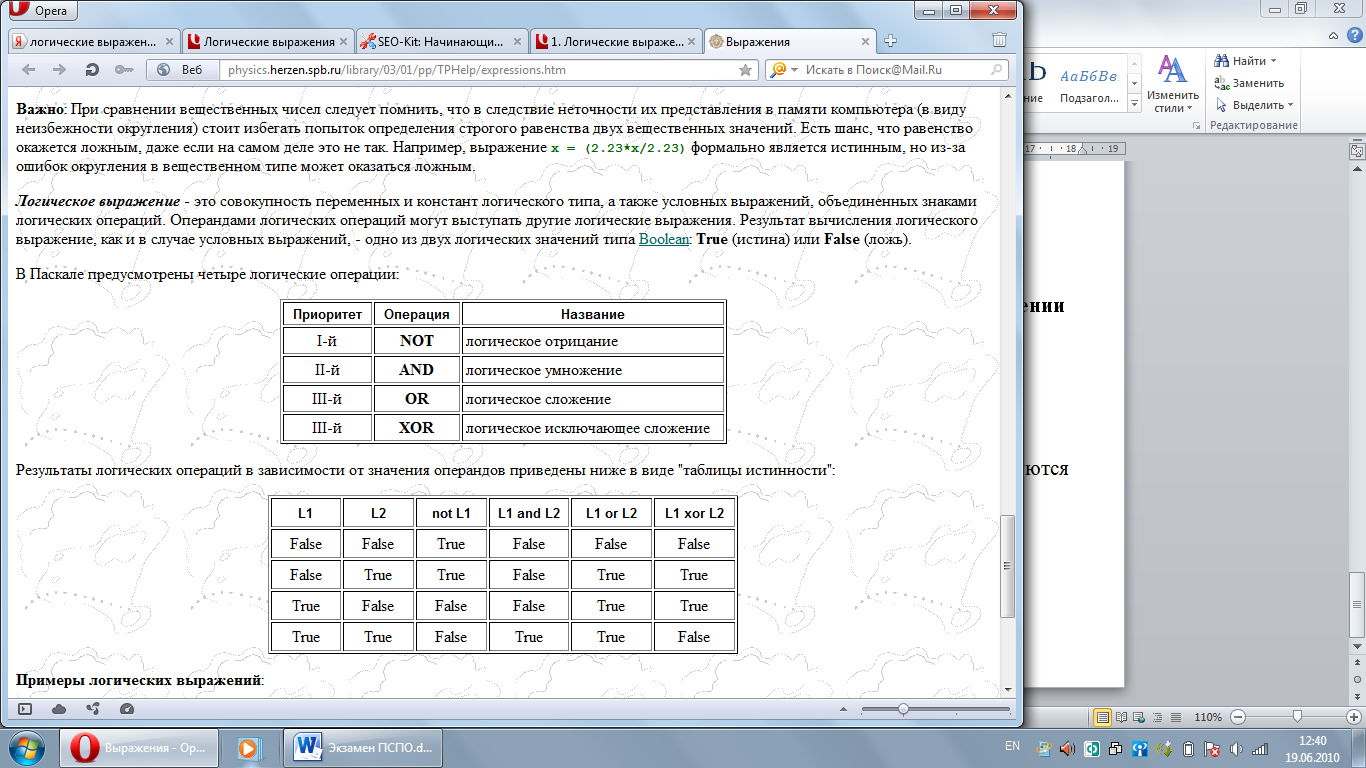Switch to the 'SEO-Kit: Начинающи...' tab

442,42
